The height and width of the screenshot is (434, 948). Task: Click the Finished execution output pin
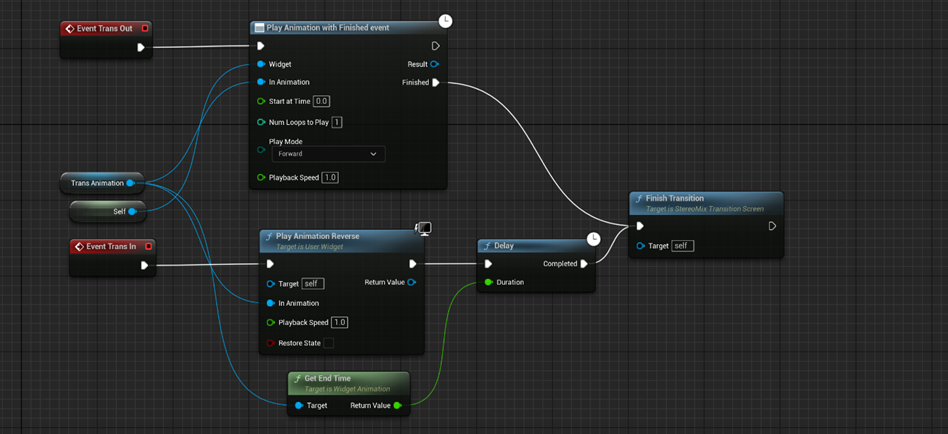435,83
